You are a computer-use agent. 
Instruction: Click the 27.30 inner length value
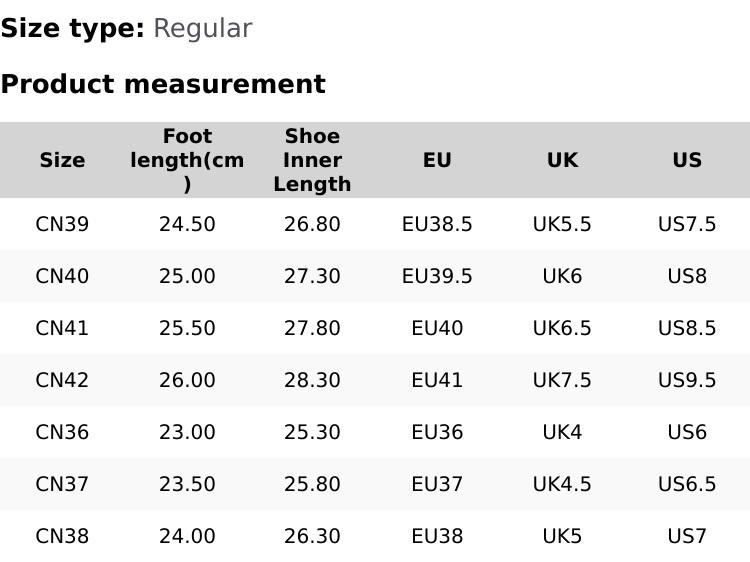[312, 276]
